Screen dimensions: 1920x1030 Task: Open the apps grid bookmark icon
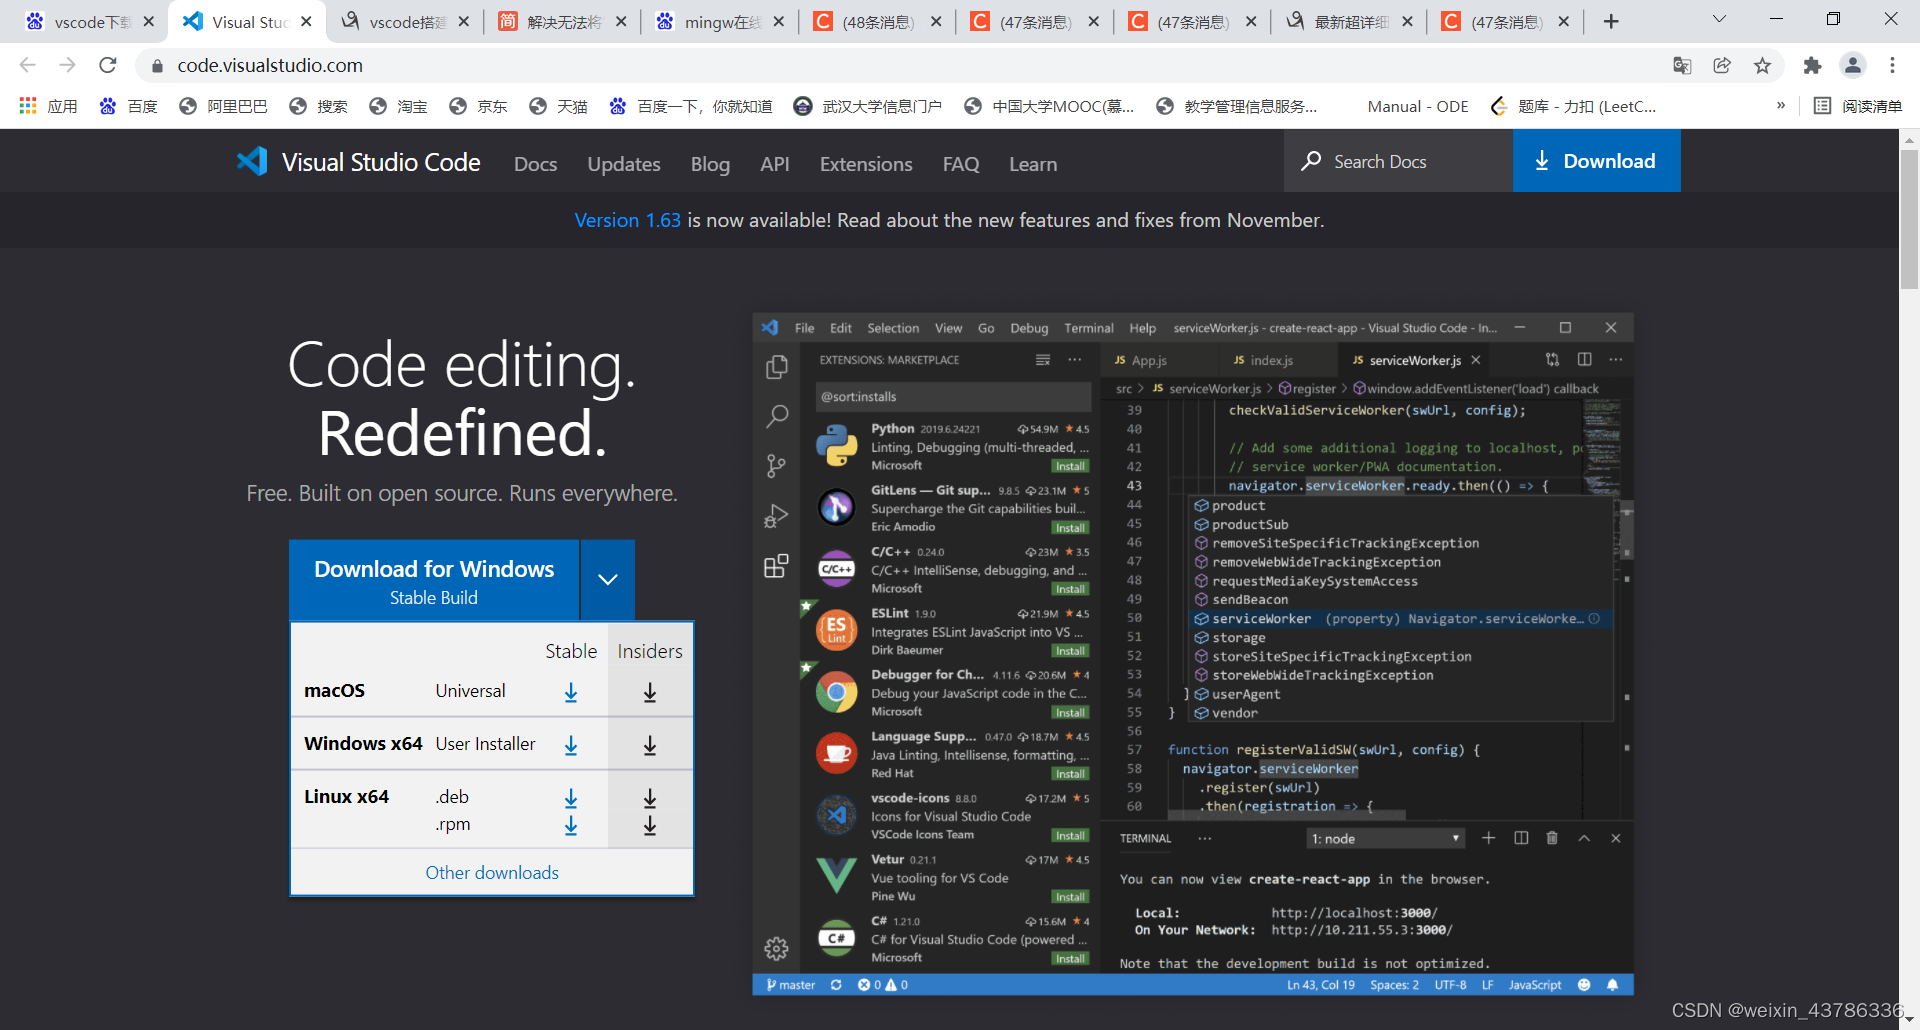(28, 106)
